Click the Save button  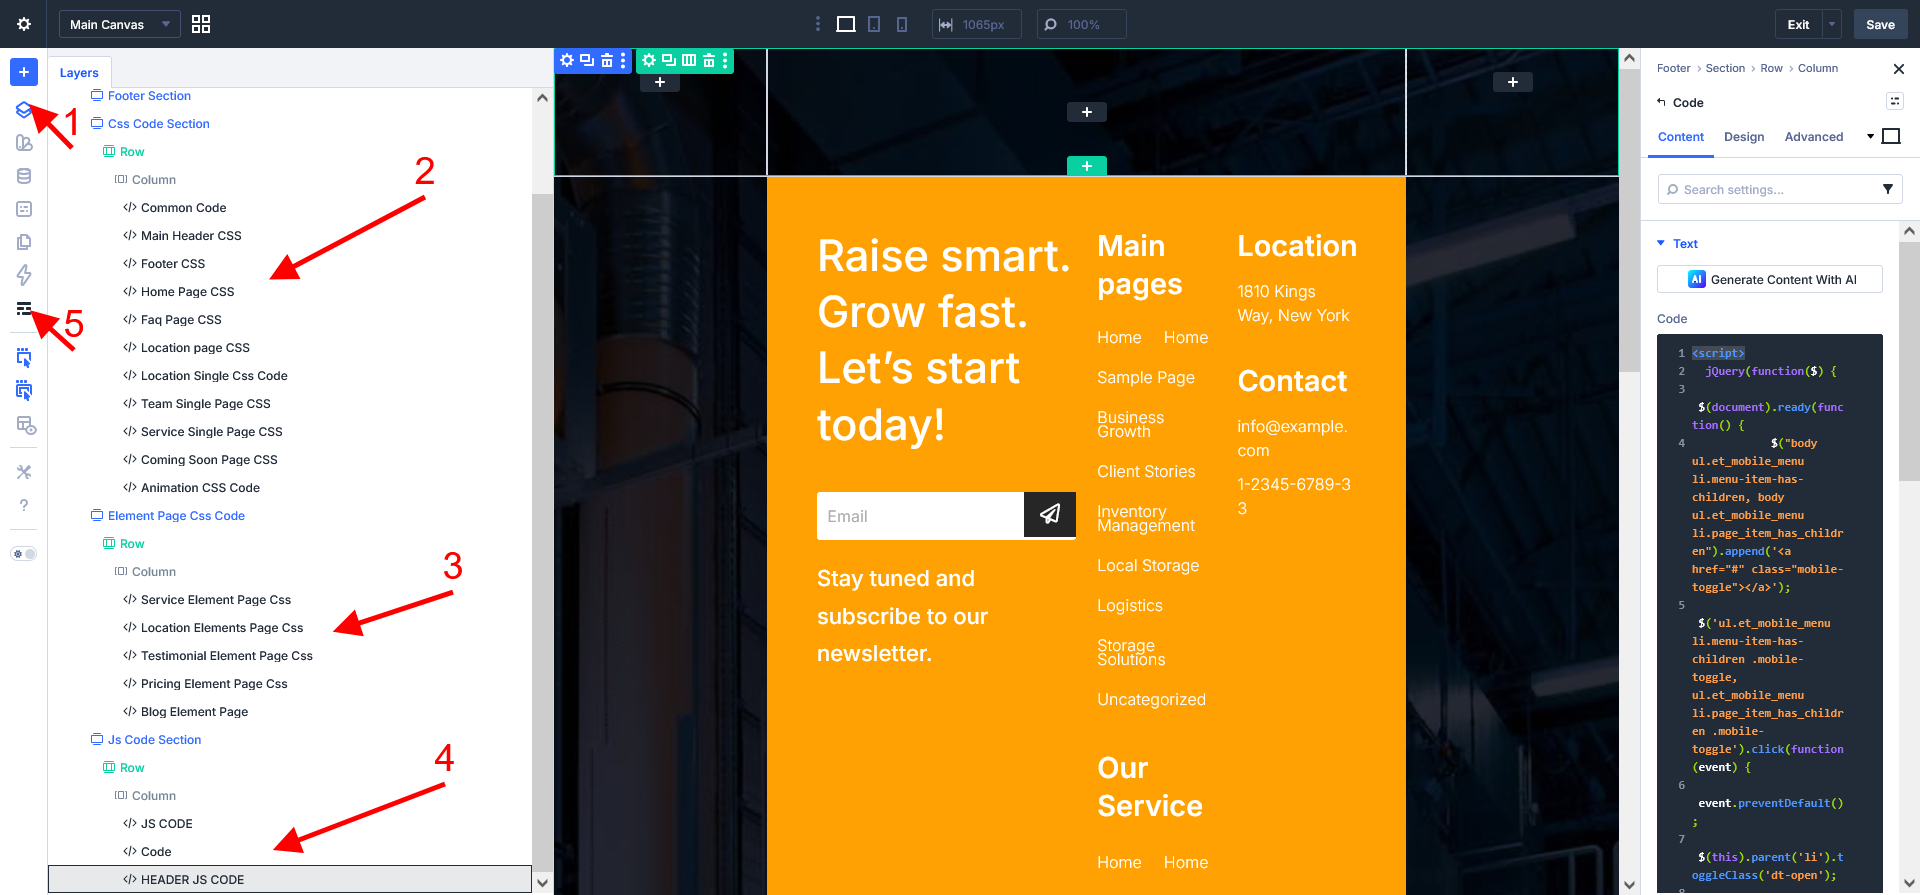tap(1880, 24)
